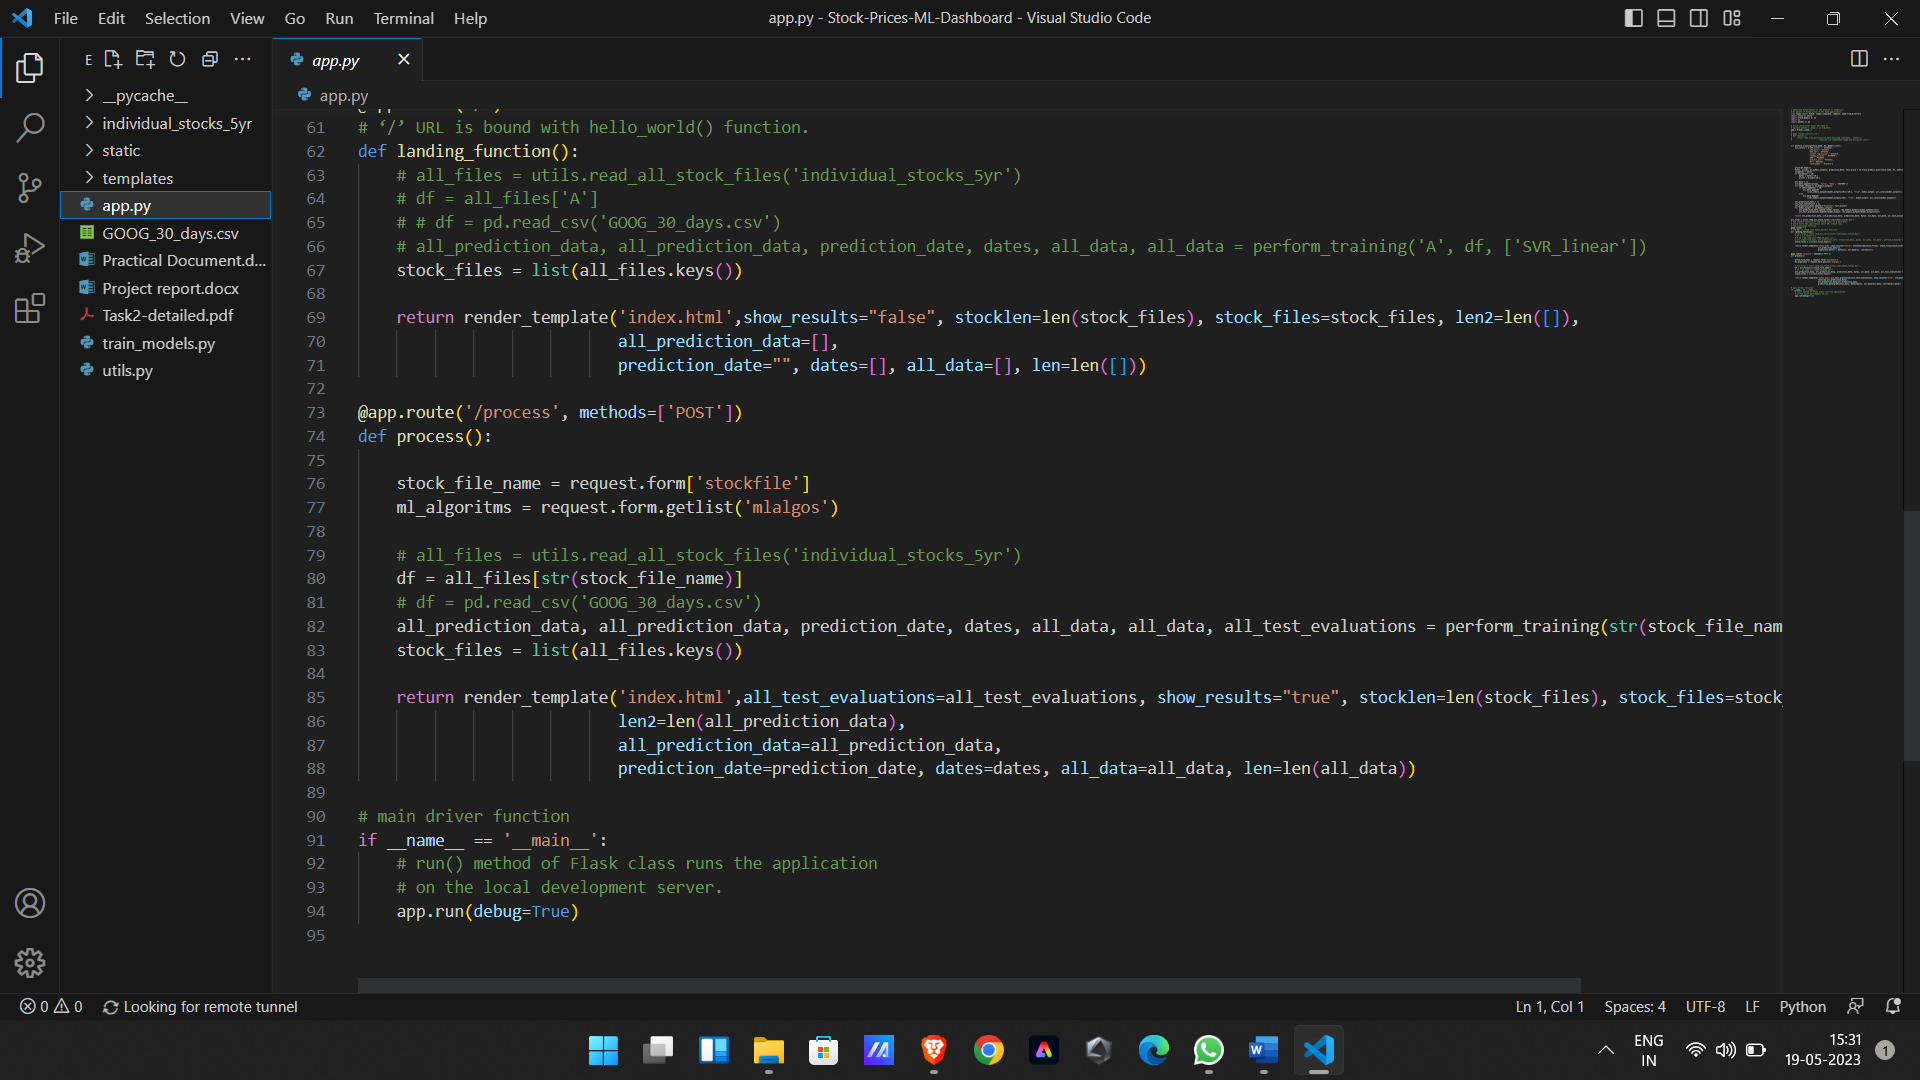This screenshot has height=1080, width=1920.
Task: Open the Manage gear icon
Action: click(x=30, y=962)
